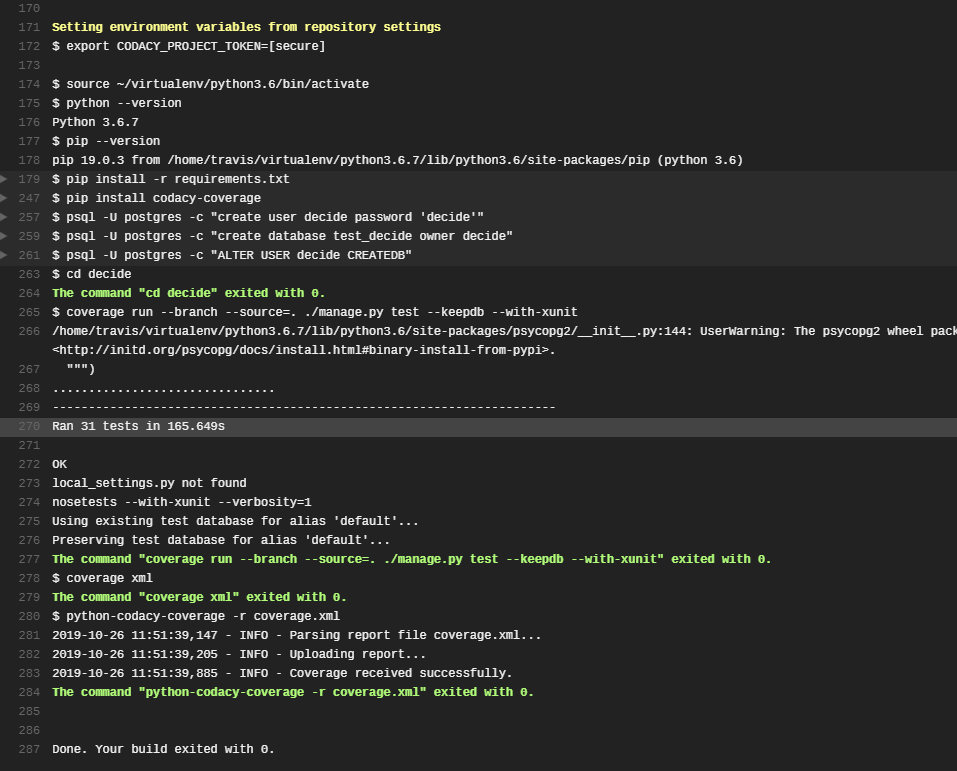Click line number 171

pyautogui.click(x=29, y=27)
